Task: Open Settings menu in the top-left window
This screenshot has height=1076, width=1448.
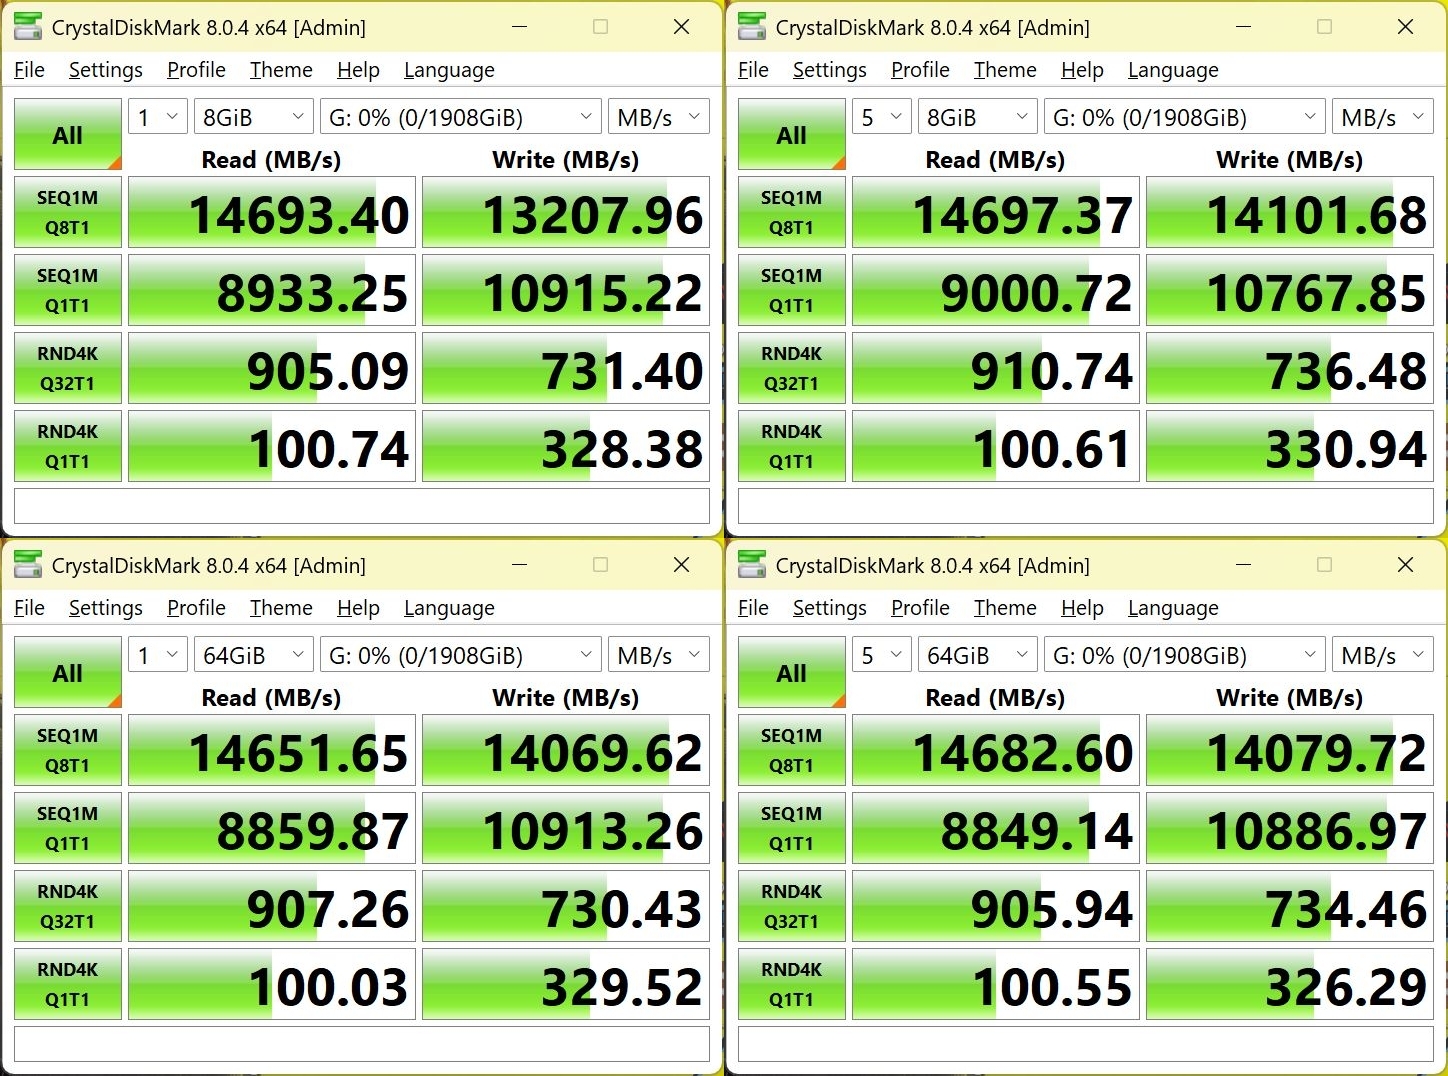Action: point(106,70)
